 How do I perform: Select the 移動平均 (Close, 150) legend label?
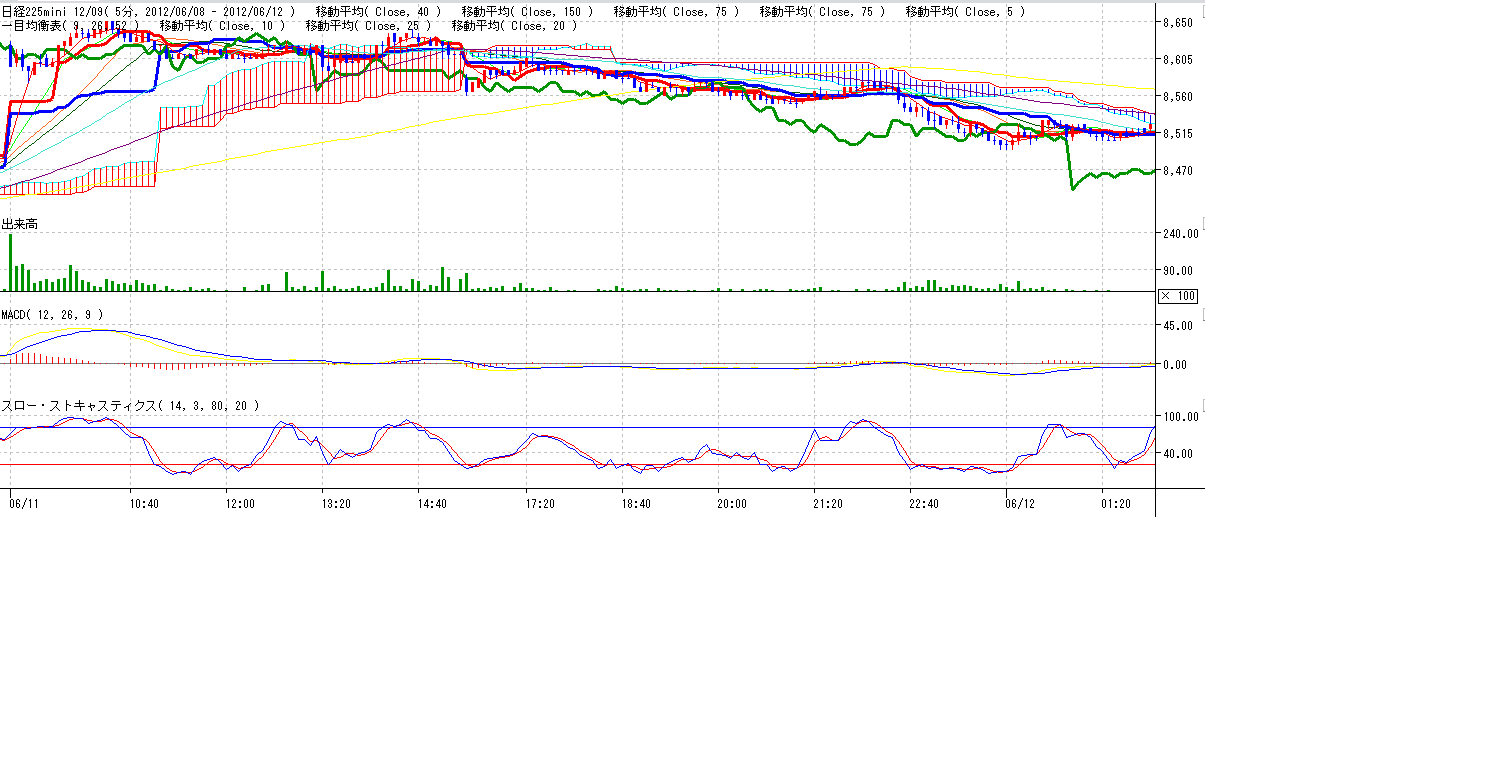527,11
